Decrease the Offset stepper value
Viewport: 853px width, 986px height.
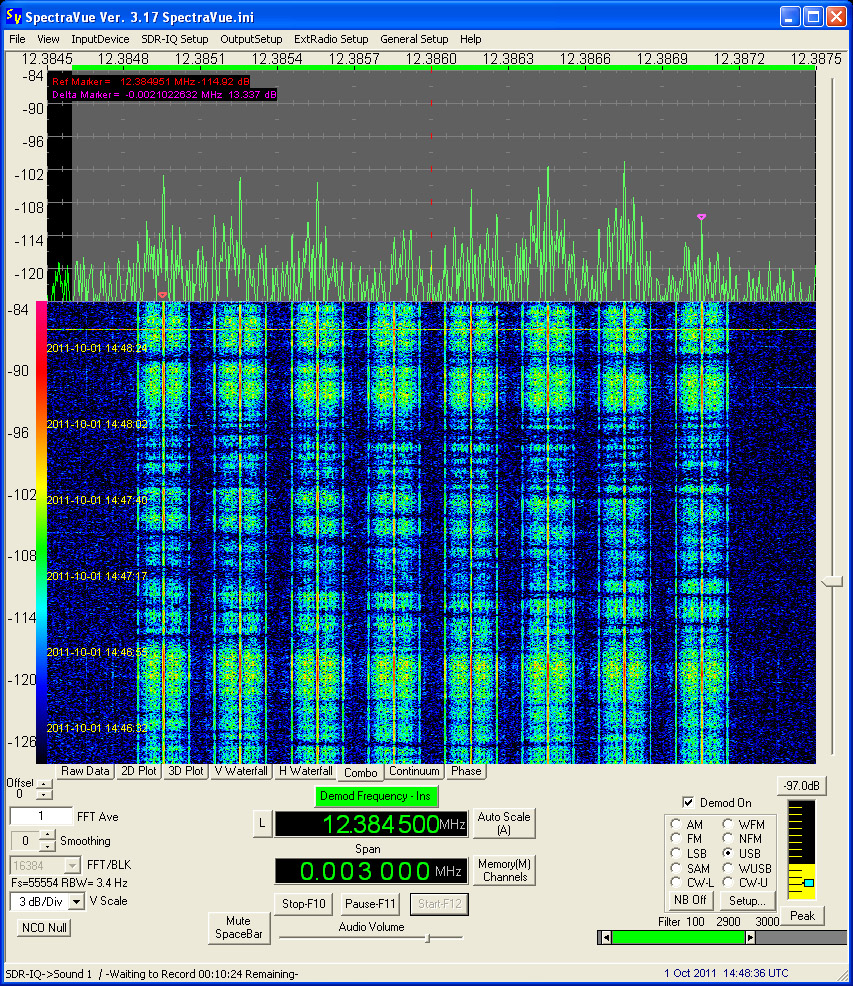[x=44, y=794]
